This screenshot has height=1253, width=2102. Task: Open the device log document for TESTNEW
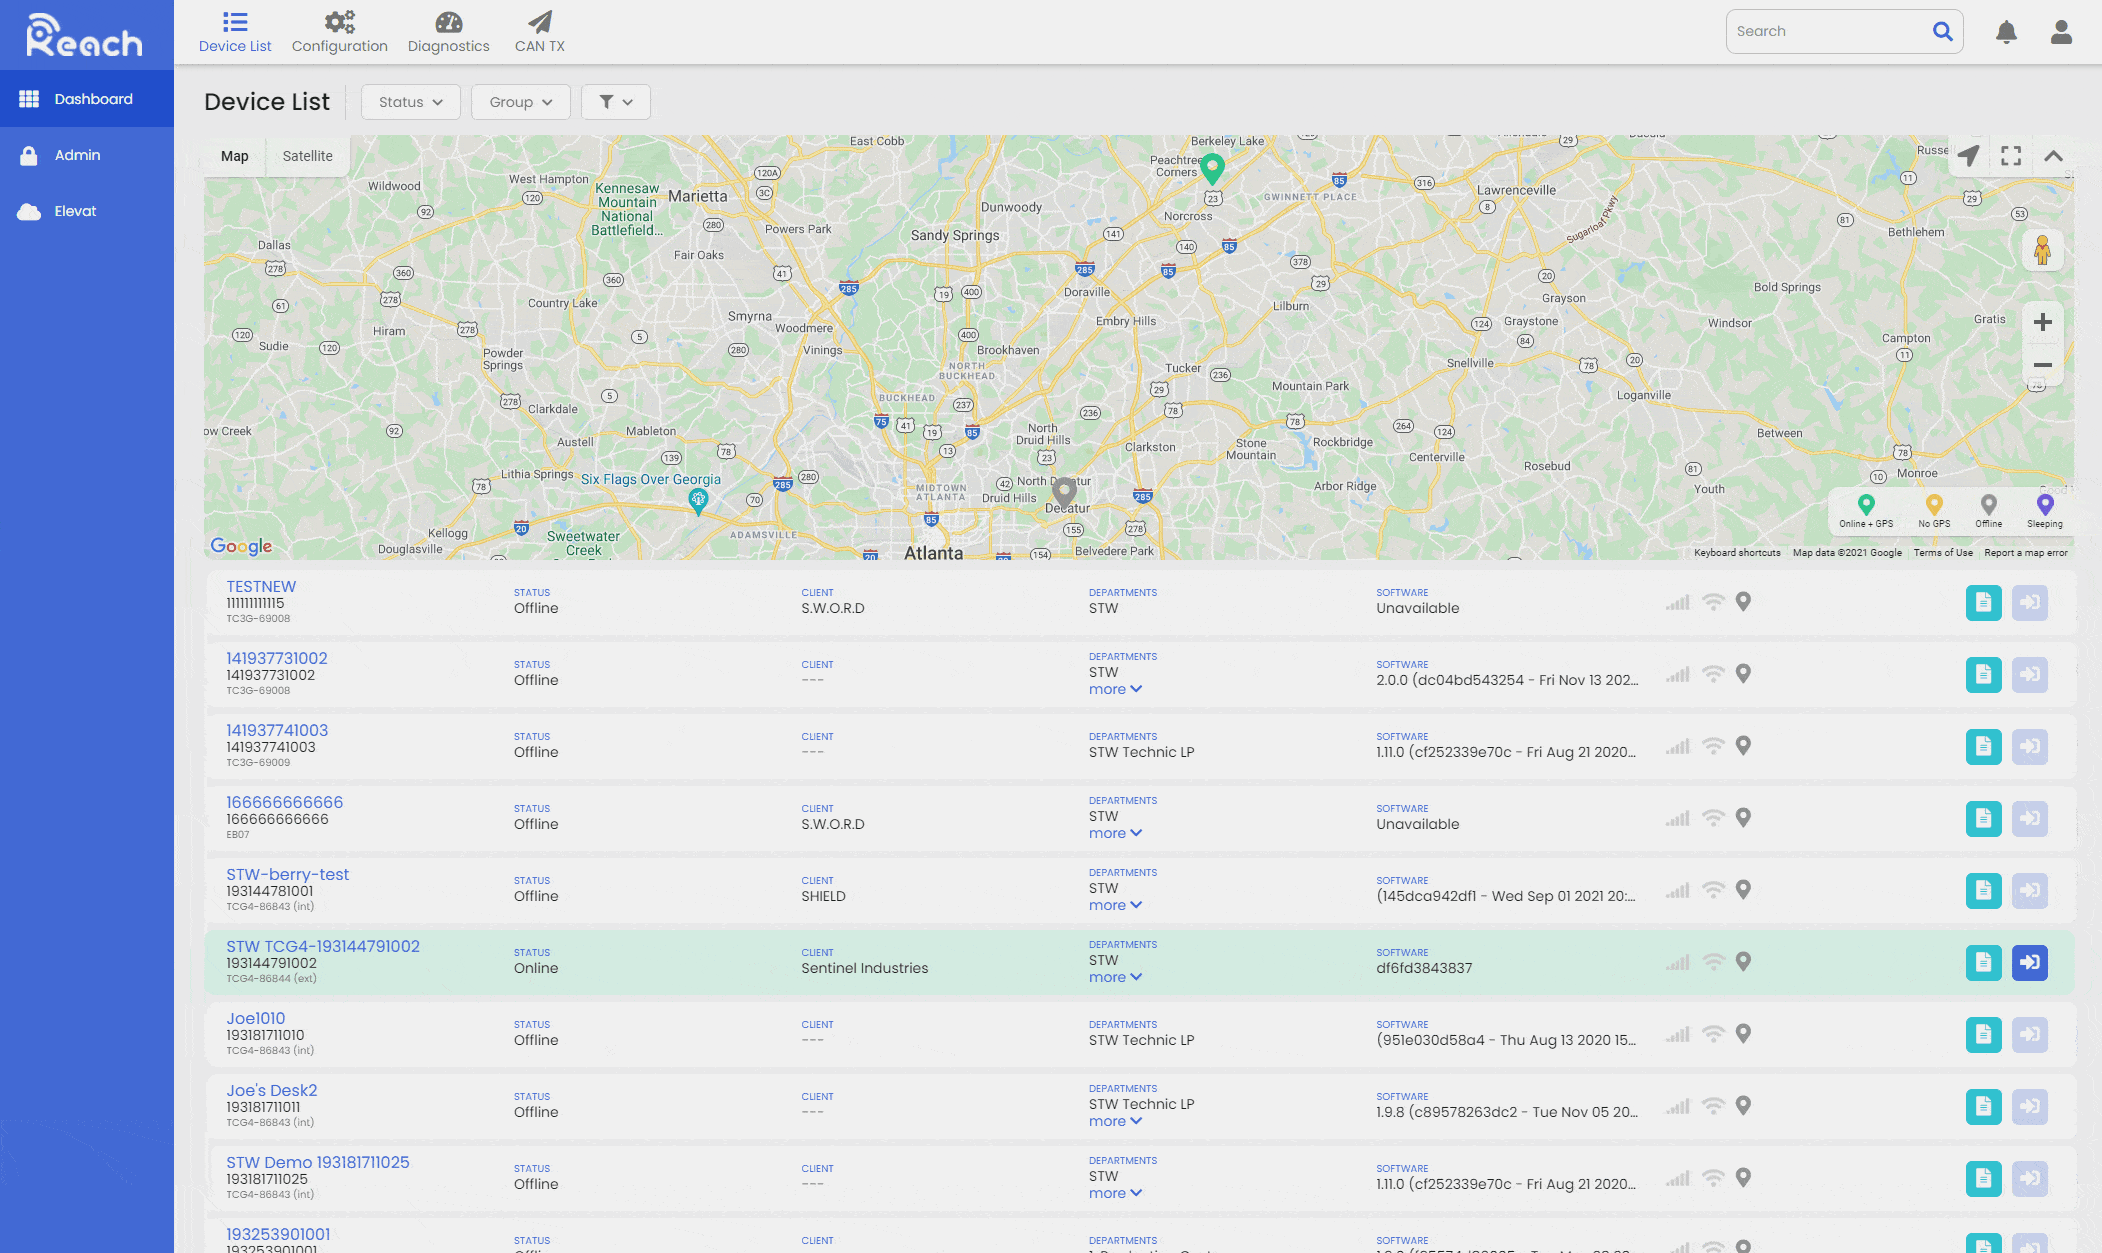click(1983, 602)
